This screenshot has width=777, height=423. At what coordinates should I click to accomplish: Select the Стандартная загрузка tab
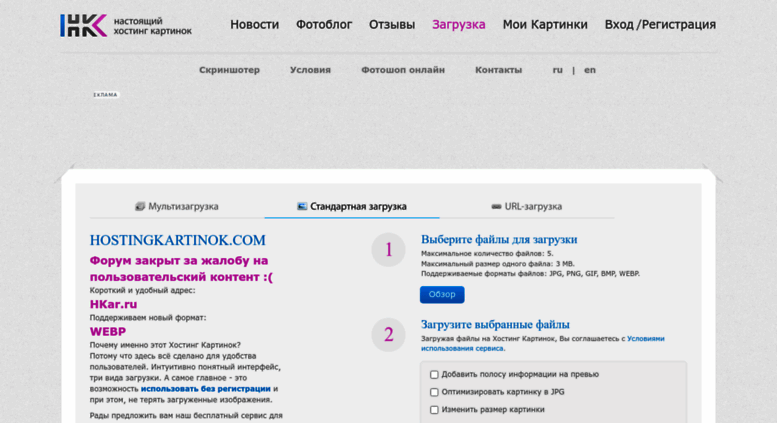coord(352,206)
